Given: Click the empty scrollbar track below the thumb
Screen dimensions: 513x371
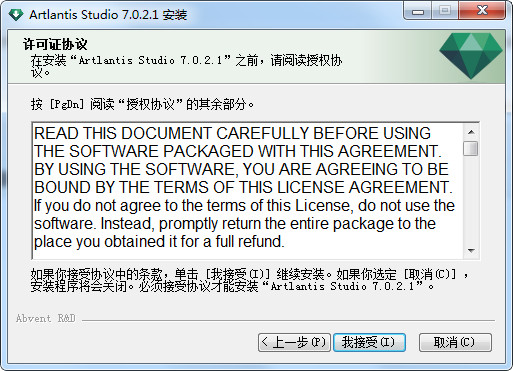Looking at the screenshot, I should click(471, 199).
